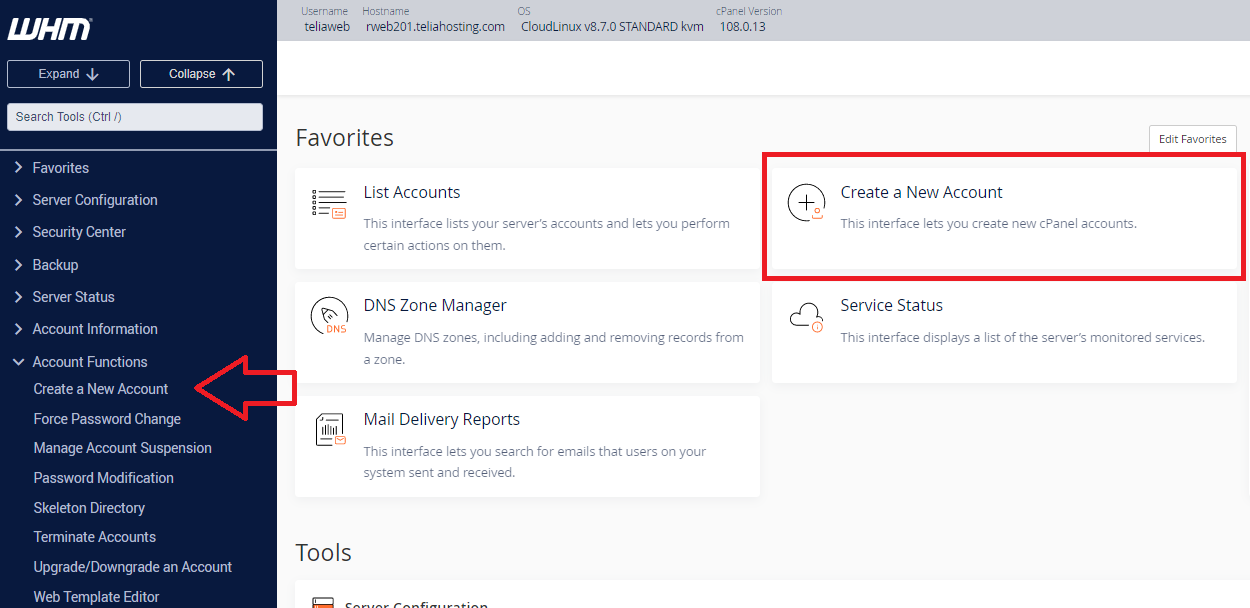The image size is (1250, 608).
Task: Click the DNS Zone Manager icon
Action: coord(329,316)
